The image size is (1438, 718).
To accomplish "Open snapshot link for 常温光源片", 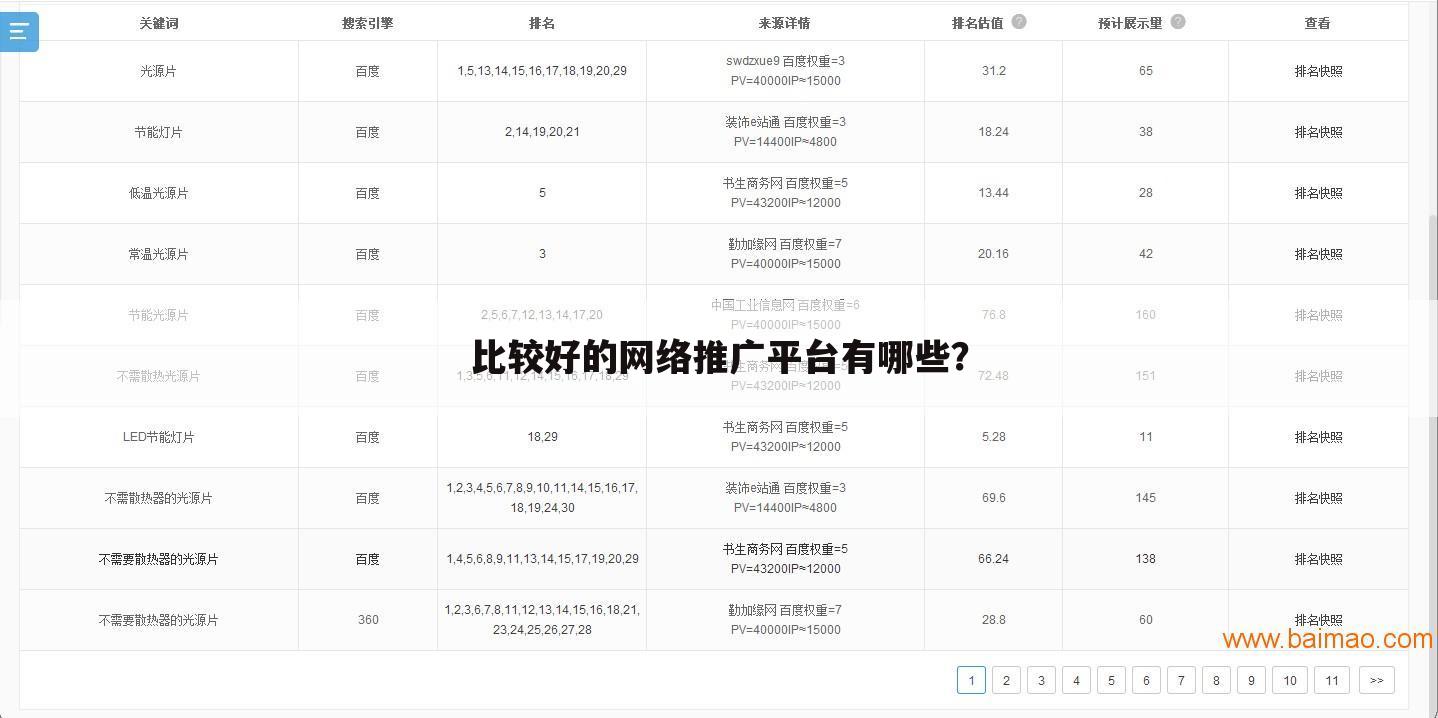I will [x=1318, y=253].
